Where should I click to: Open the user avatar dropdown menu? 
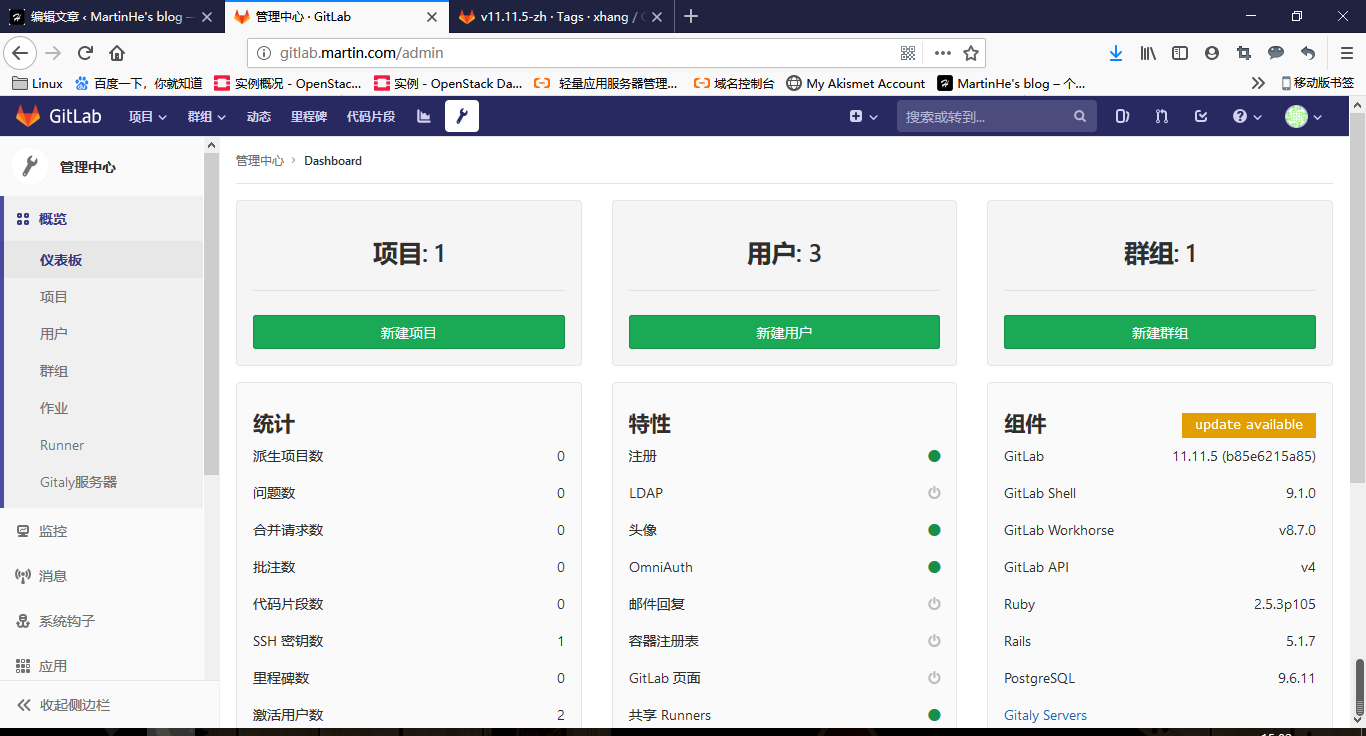coord(1303,116)
